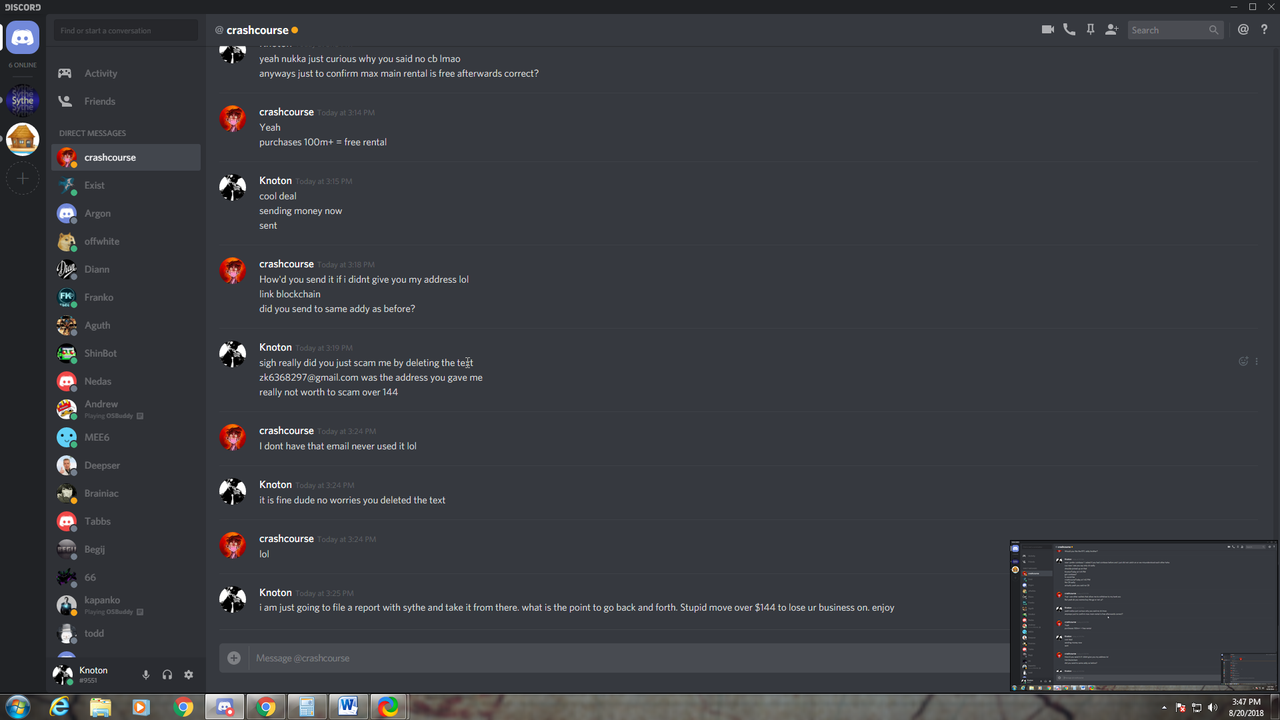Screen dimensions: 1280x720
Task: Toggle microphone mute in user panel
Action: 146,675
